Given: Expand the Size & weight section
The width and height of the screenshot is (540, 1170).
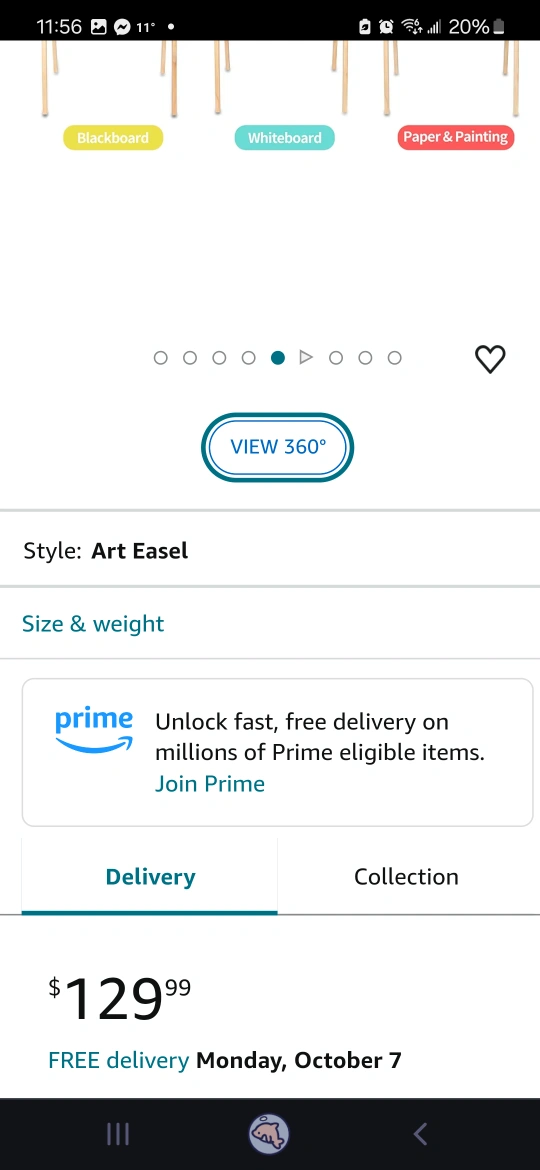Looking at the screenshot, I should (x=270, y=623).
